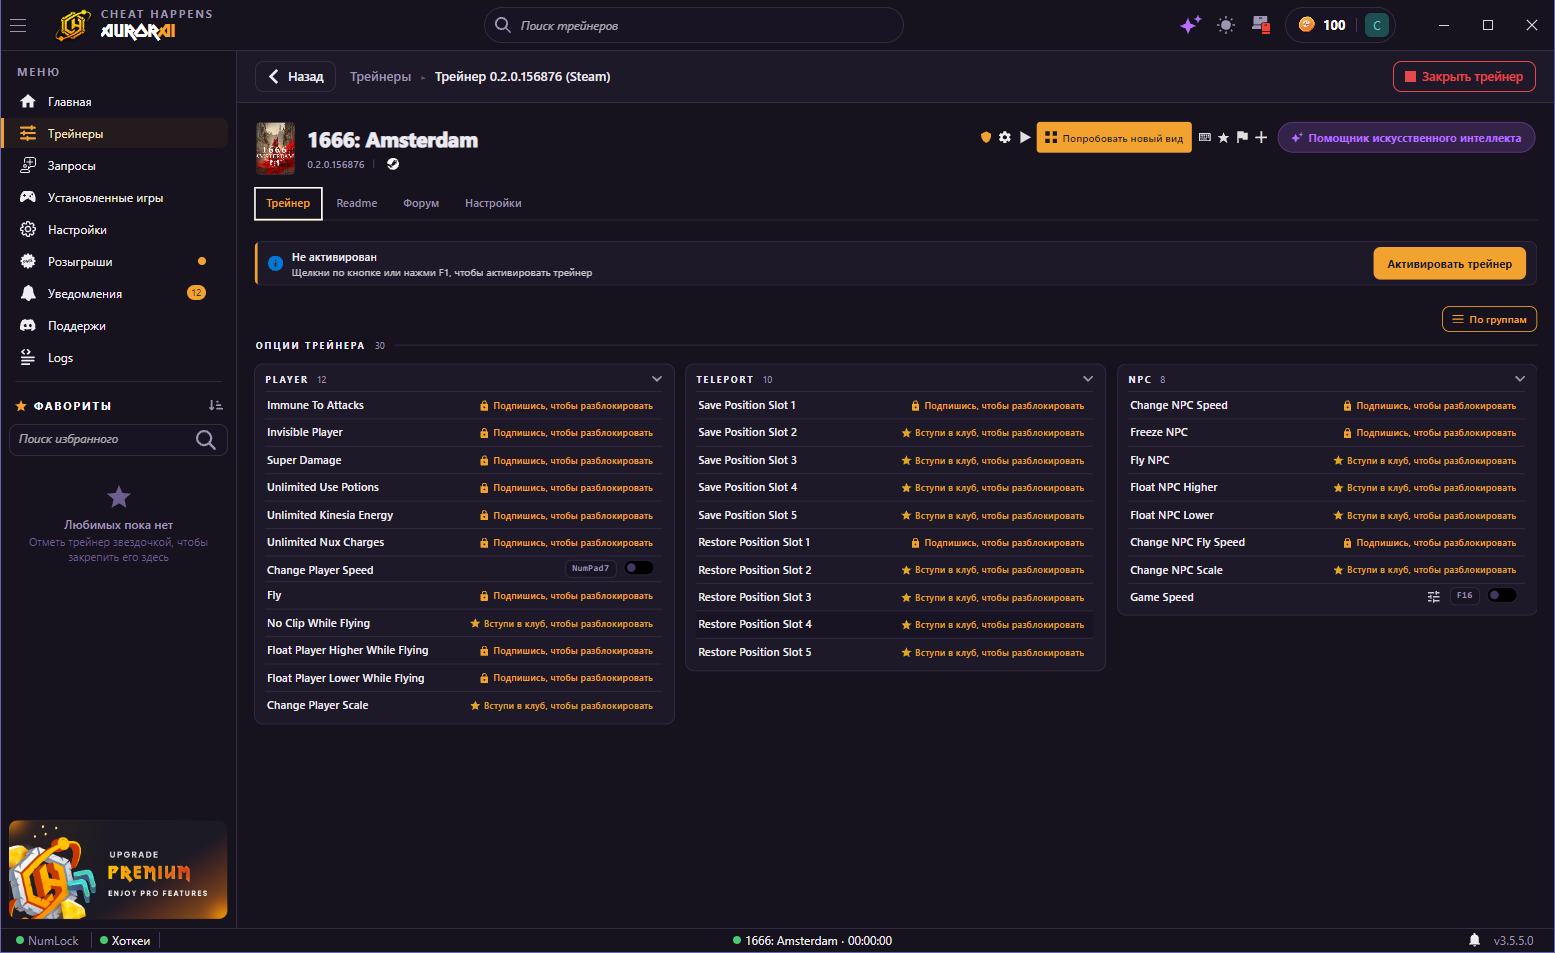Click the favorites sort order icon
This screenshot has width=1555, height=953.
point(215,405)
